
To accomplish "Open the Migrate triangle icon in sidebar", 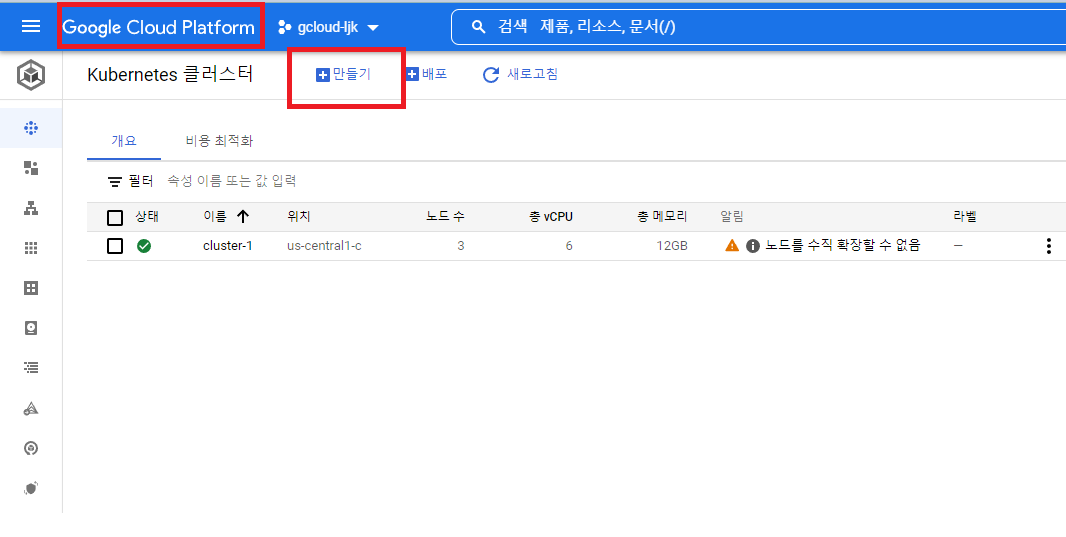I will click(x=31, y=409).
